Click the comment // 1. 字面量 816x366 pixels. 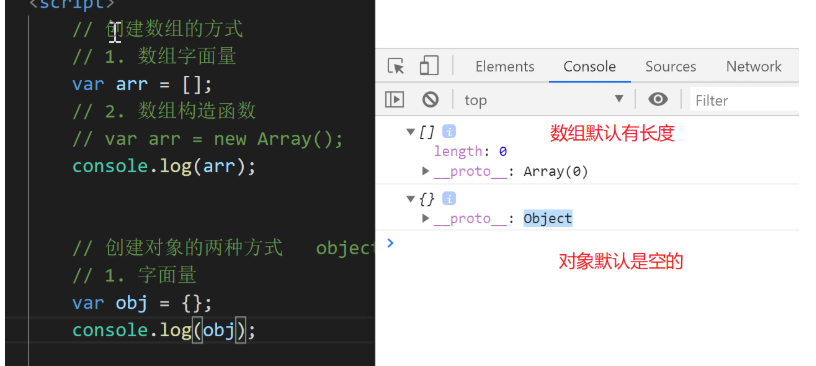(134, 275)
